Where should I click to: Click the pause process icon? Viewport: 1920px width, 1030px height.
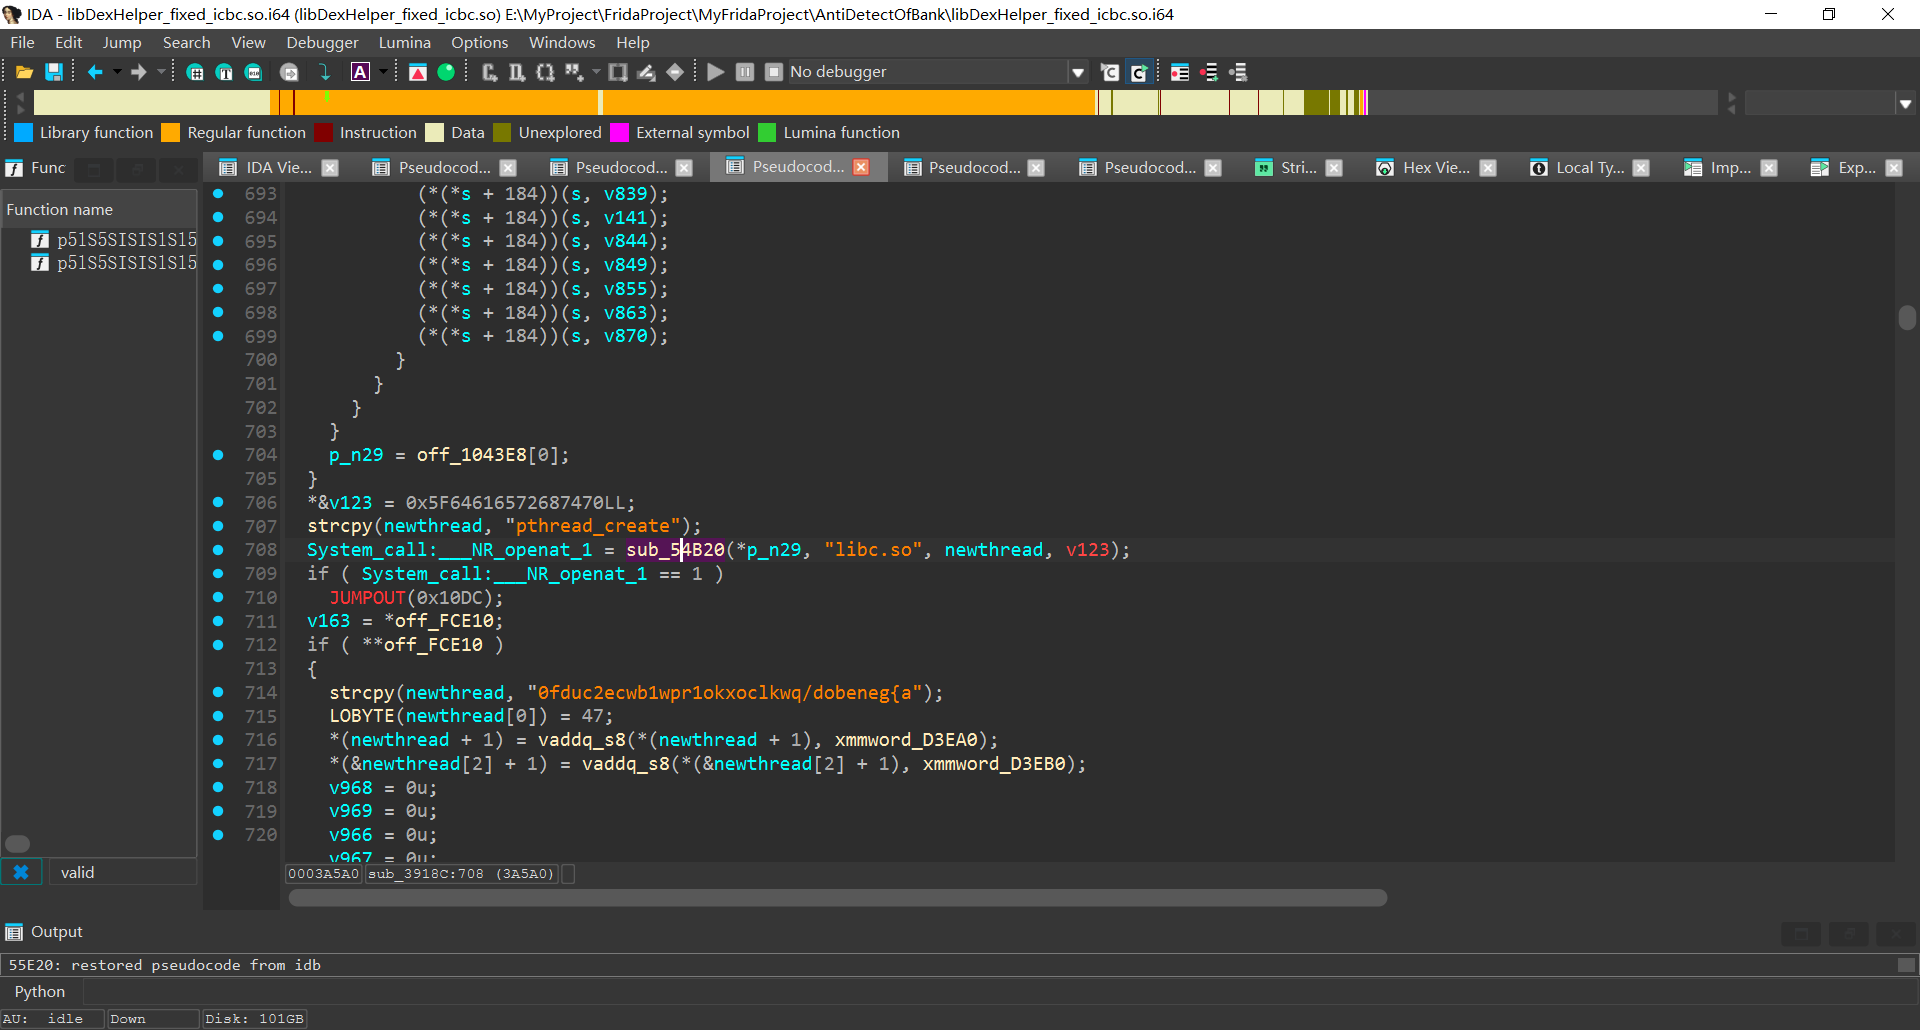pyautogui.click(x=745, y=72)
